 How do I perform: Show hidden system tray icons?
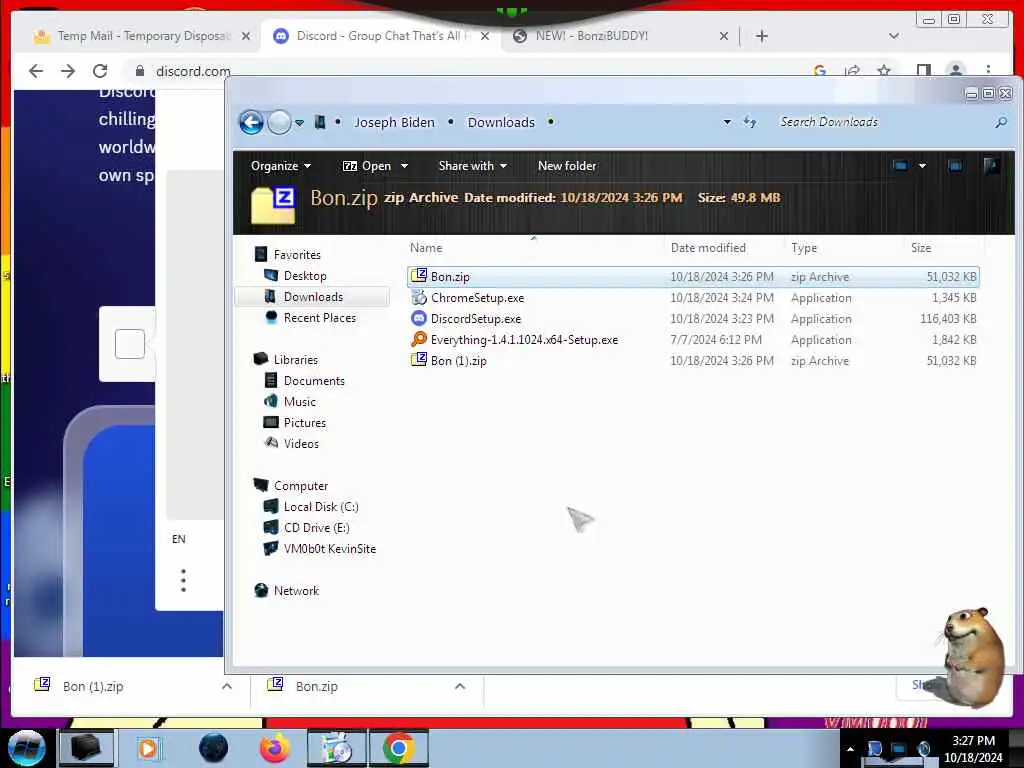coord(850,749)
